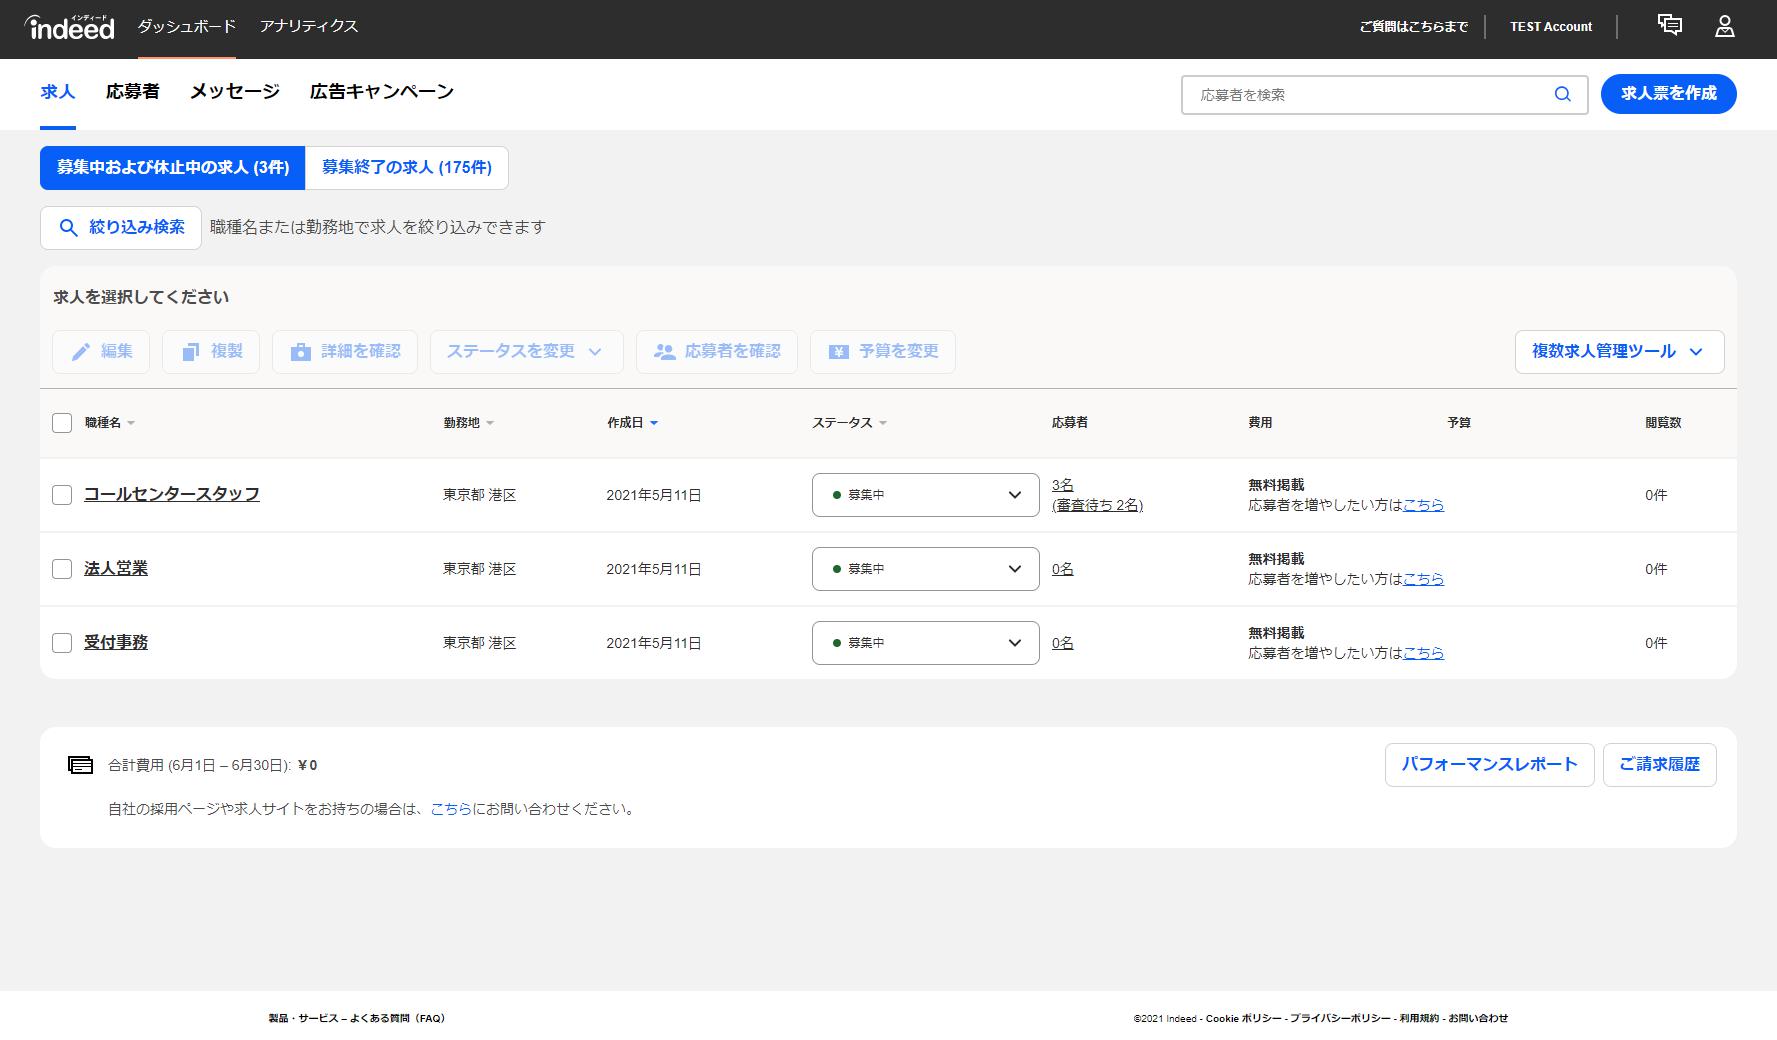Click the 複製 duplicate icon

pos(190,352)
